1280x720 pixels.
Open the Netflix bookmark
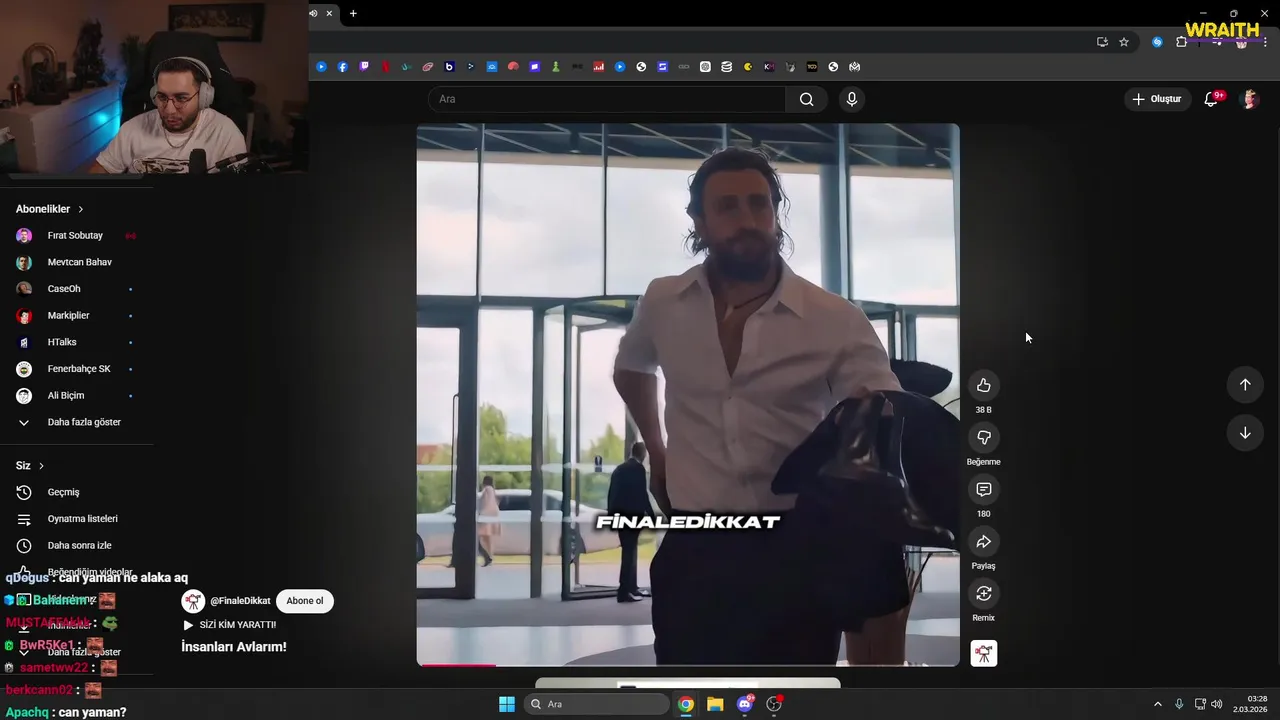(385, 67)
